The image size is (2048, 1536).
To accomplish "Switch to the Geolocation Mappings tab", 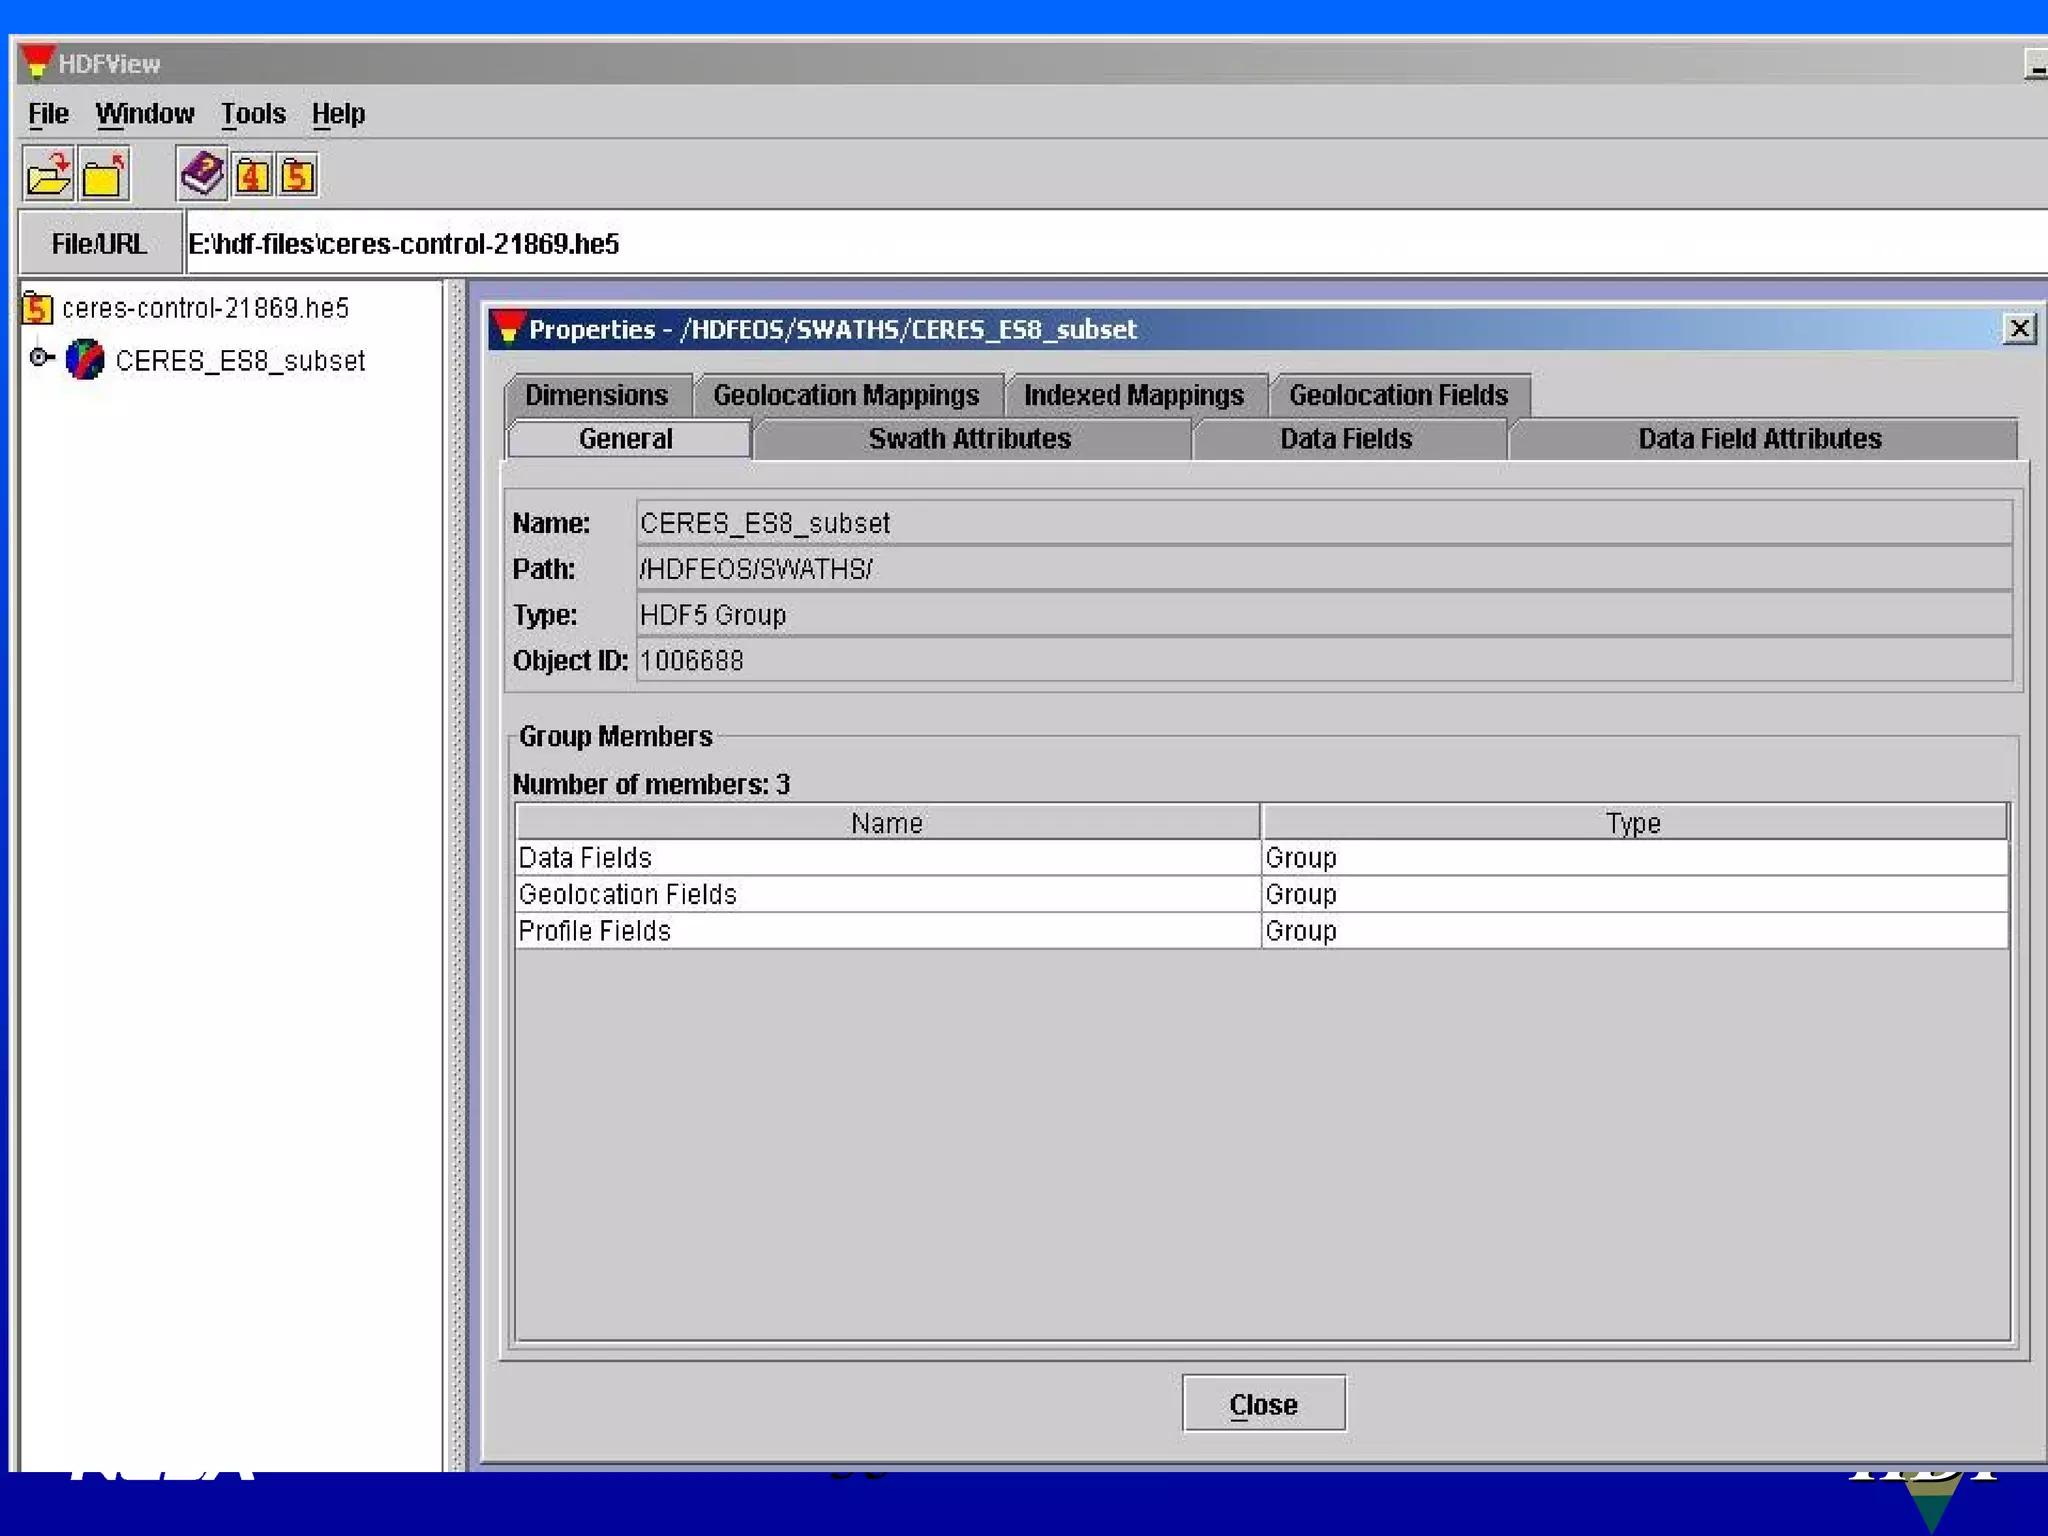I will [846, 395].
